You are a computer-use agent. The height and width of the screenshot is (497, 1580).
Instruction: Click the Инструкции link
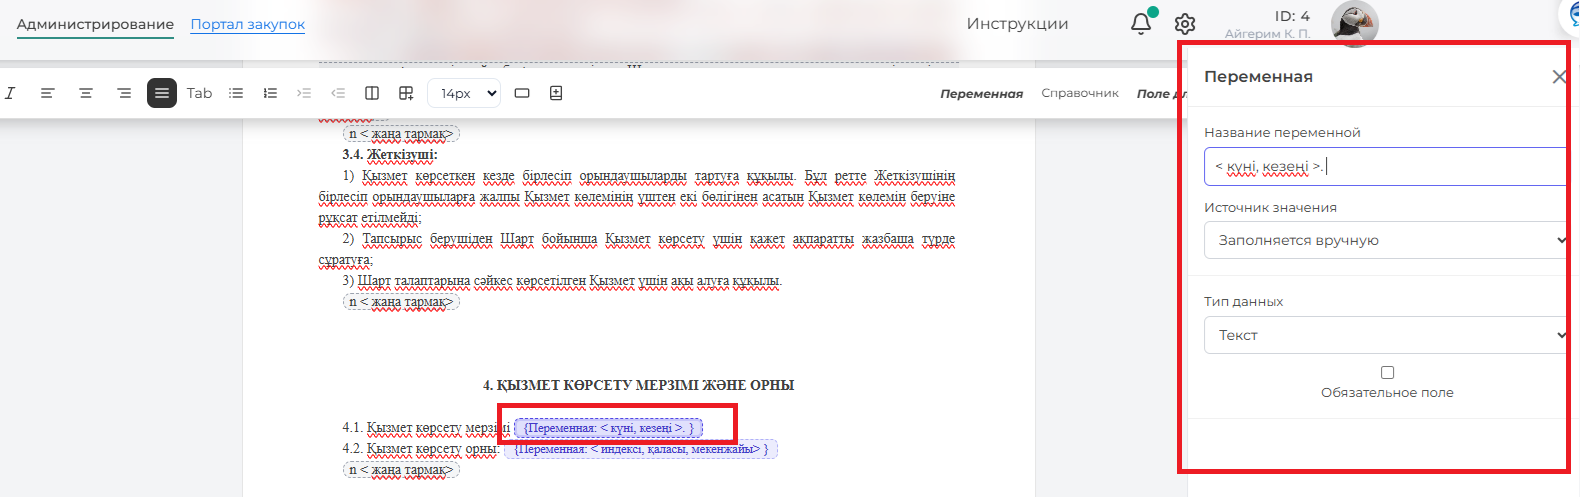coord(1017,24)
